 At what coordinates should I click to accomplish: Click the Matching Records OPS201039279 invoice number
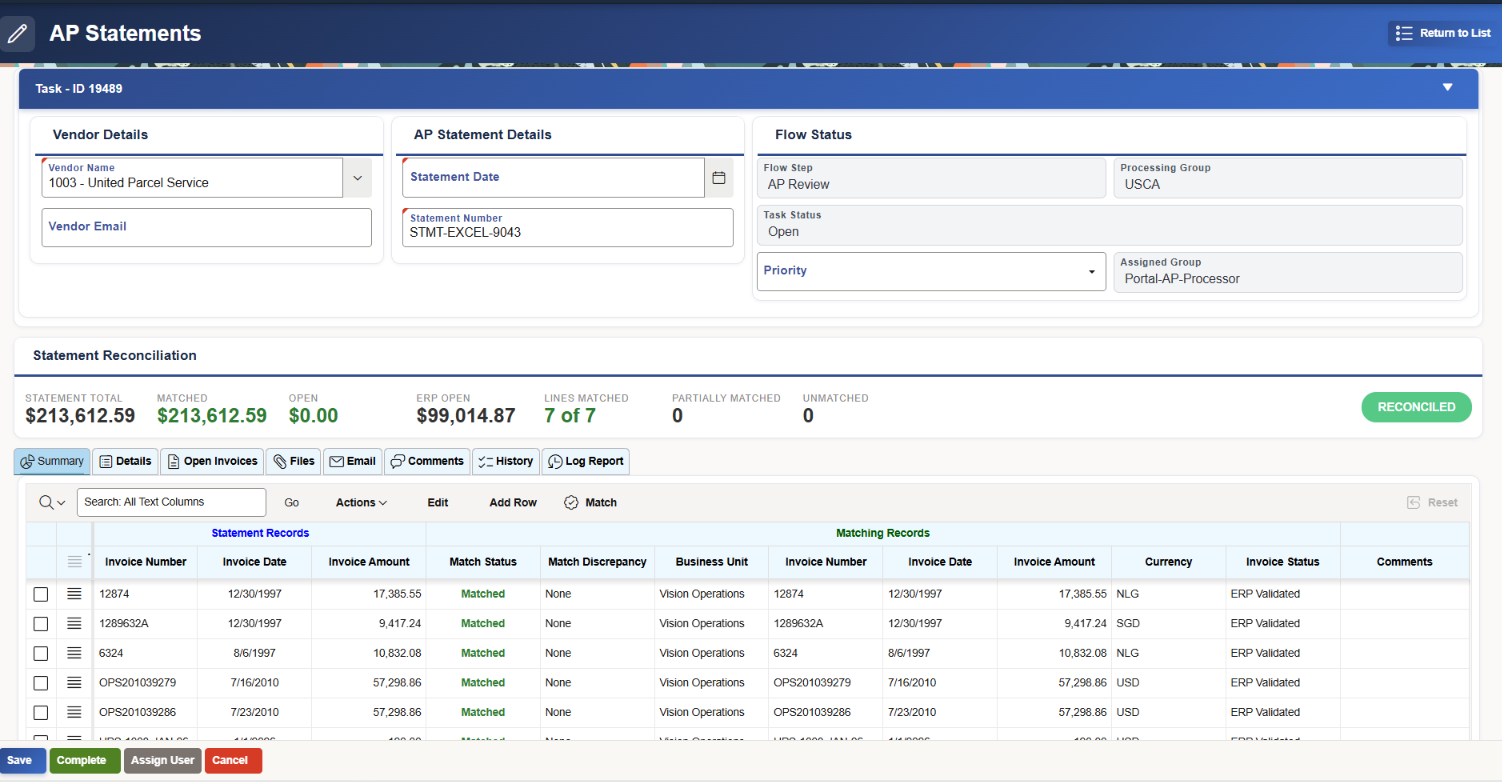tap(810, 683)
